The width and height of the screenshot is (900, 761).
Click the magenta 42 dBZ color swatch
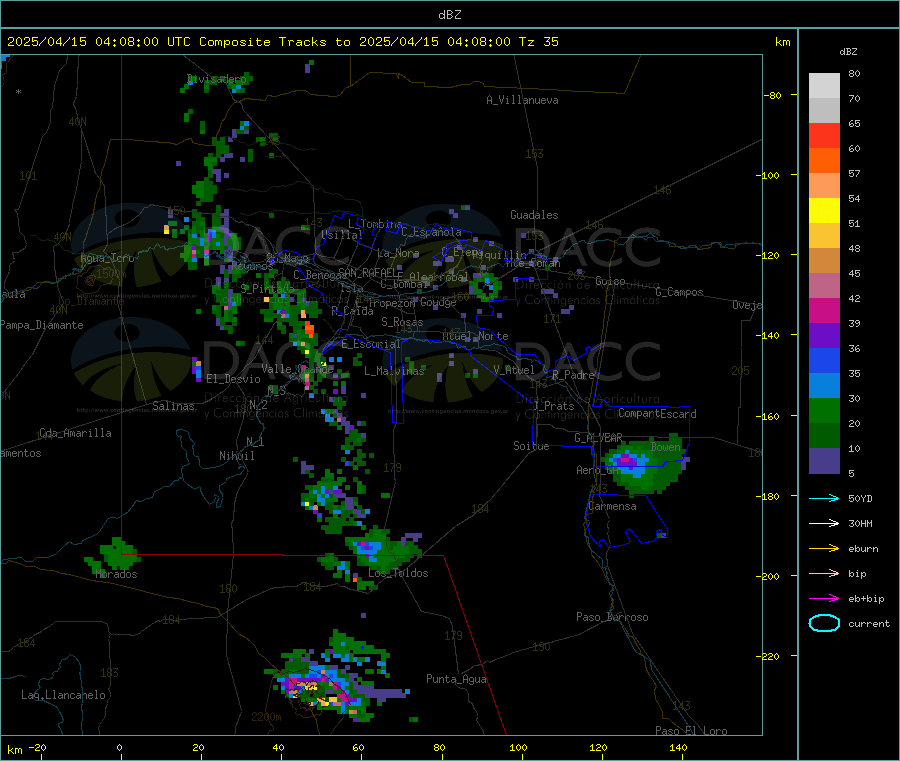point(824,310)
